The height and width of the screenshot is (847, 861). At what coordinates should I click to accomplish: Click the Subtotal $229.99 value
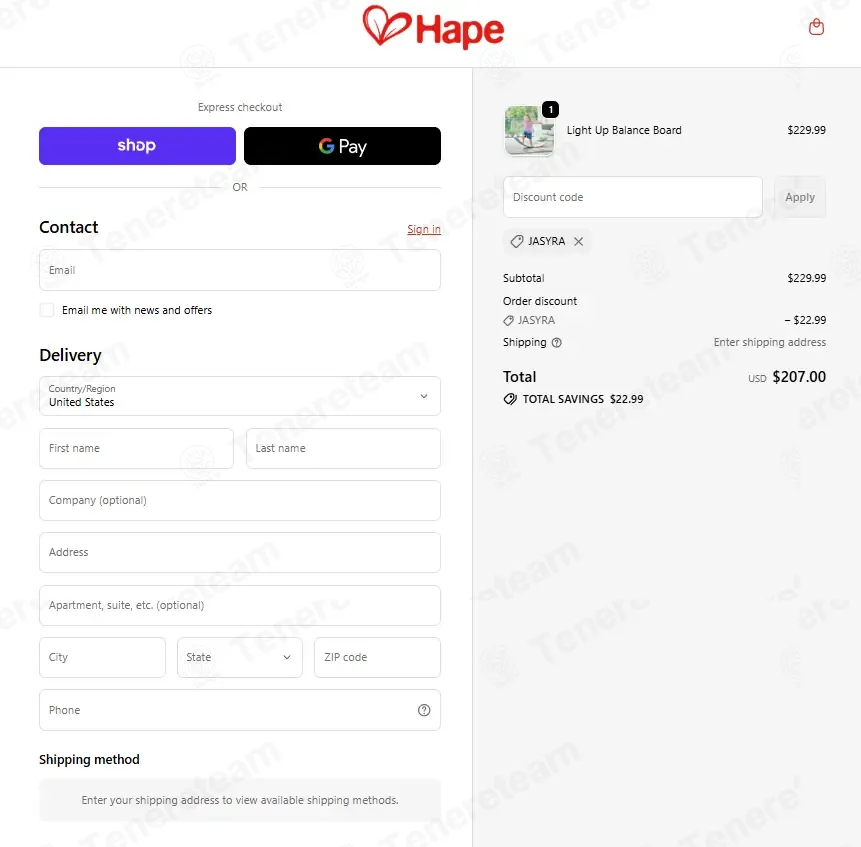[x=807, y=278]
